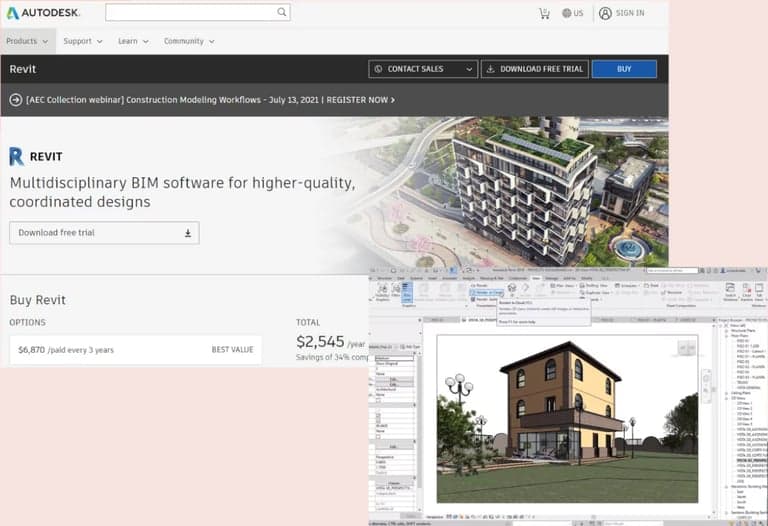
Task: Select the Manage tab in the Revit ribbon
Action: tap(552, 278)
